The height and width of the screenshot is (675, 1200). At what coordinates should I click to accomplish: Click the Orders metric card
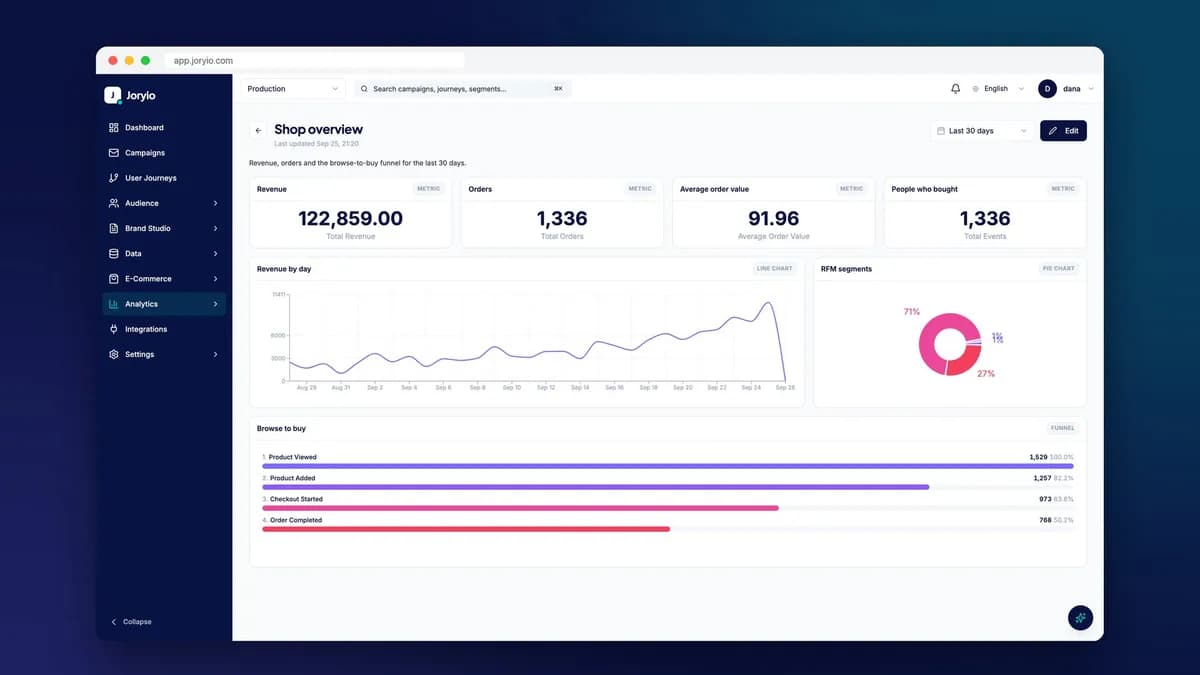562,213
